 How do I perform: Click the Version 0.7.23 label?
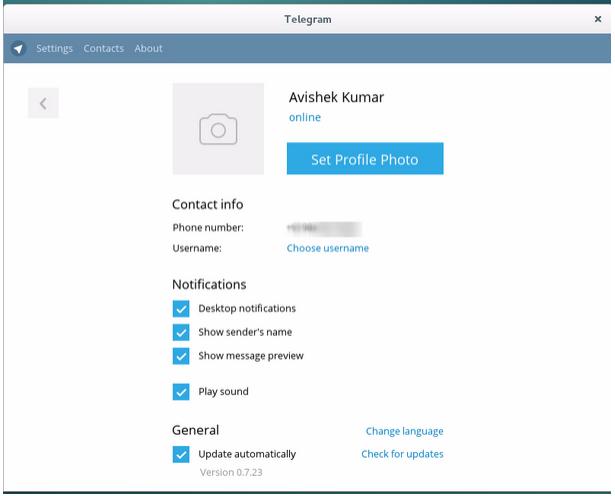[x=231, y=472]
